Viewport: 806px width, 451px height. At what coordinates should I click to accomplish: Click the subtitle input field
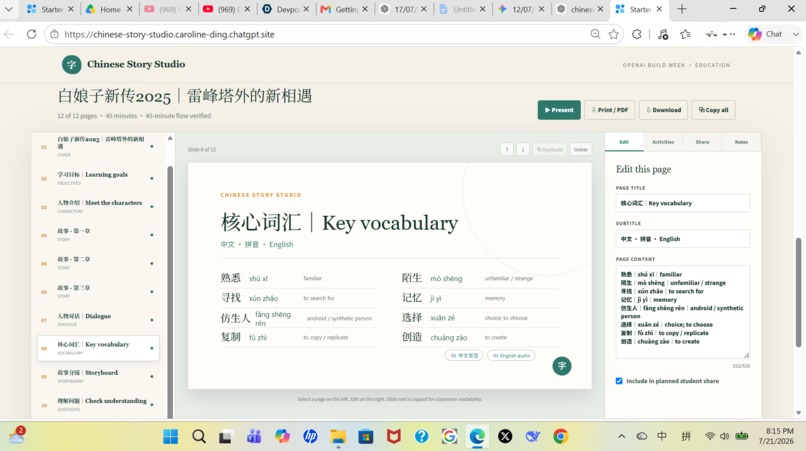tap(683, 239)
